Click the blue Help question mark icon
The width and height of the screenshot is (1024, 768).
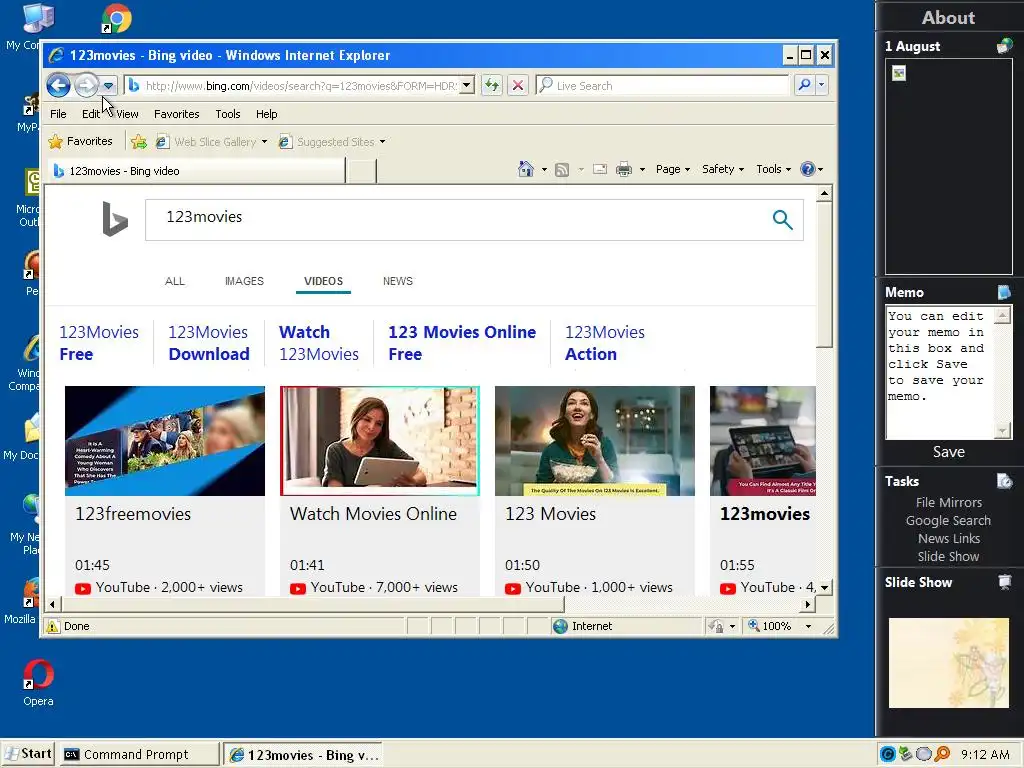(808, 169)
